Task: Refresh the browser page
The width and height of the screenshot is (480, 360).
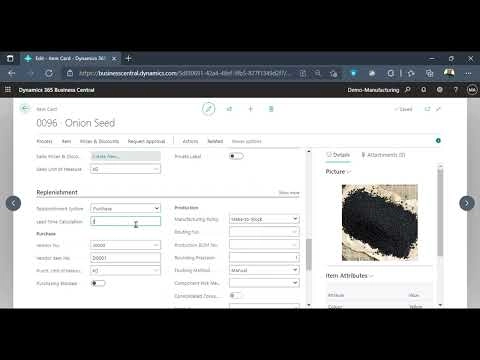Action: pyautogui.click(x=49, y=73)
